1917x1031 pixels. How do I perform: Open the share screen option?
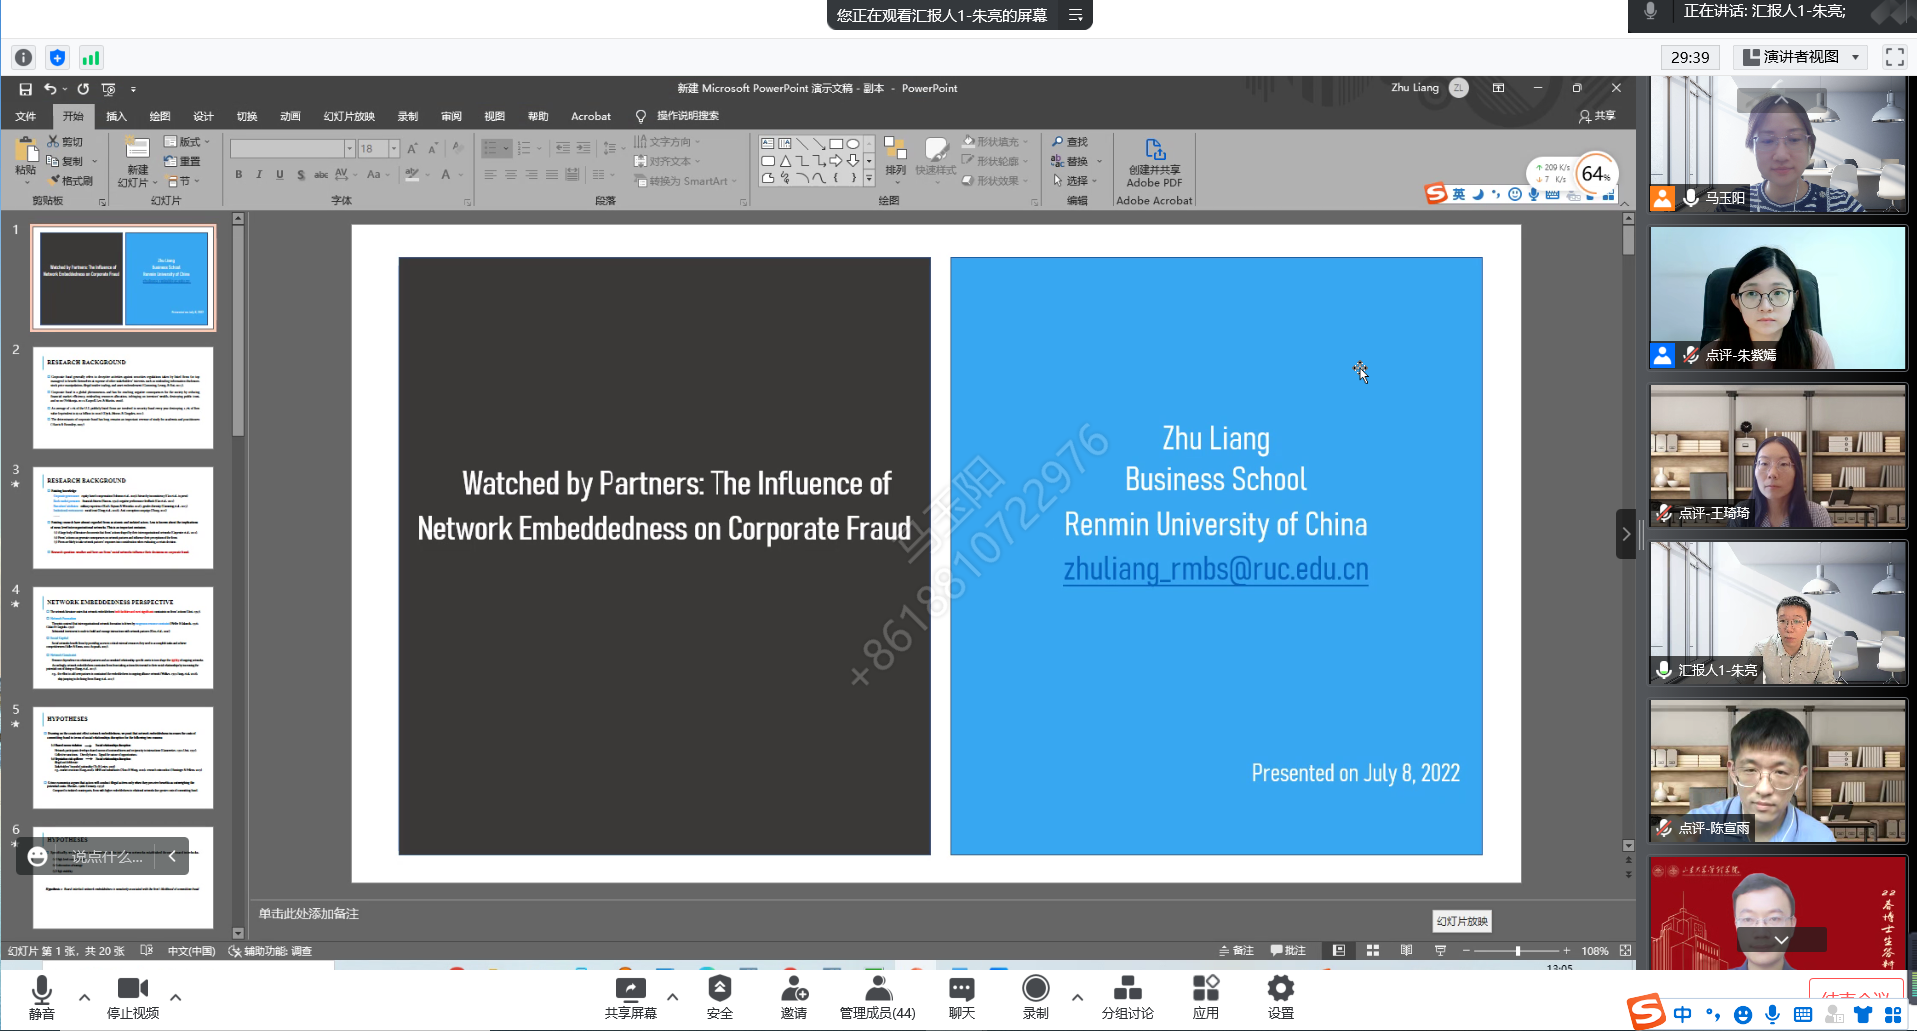(630, 996)
